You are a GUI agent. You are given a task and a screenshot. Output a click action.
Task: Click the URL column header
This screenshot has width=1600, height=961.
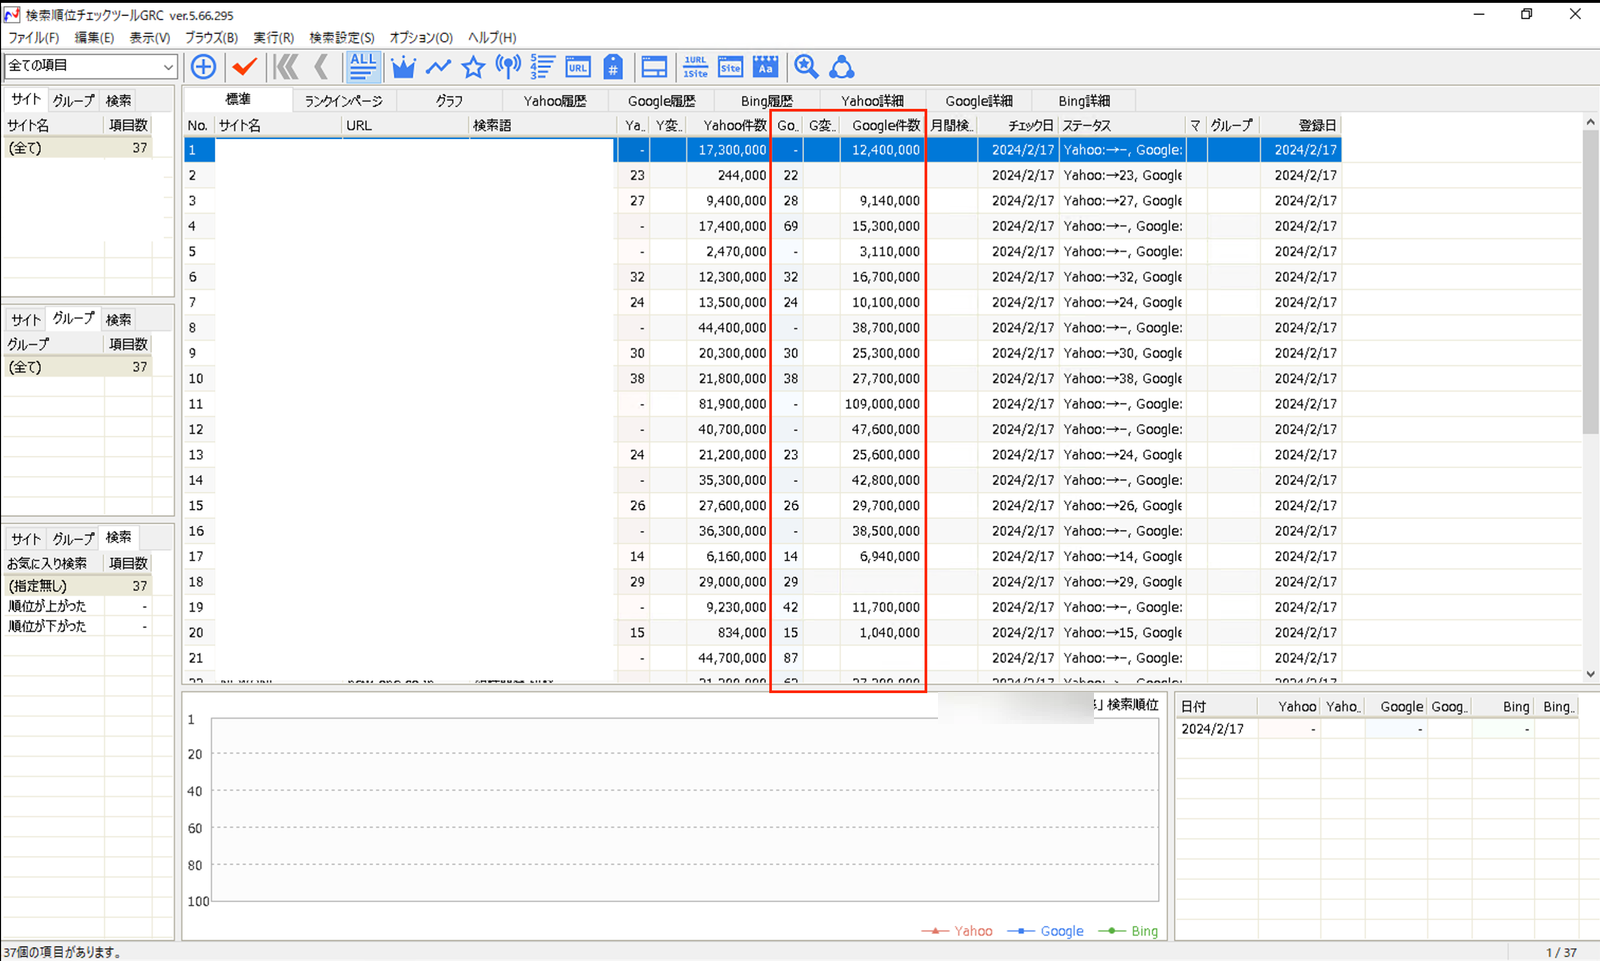coord(405,125)
